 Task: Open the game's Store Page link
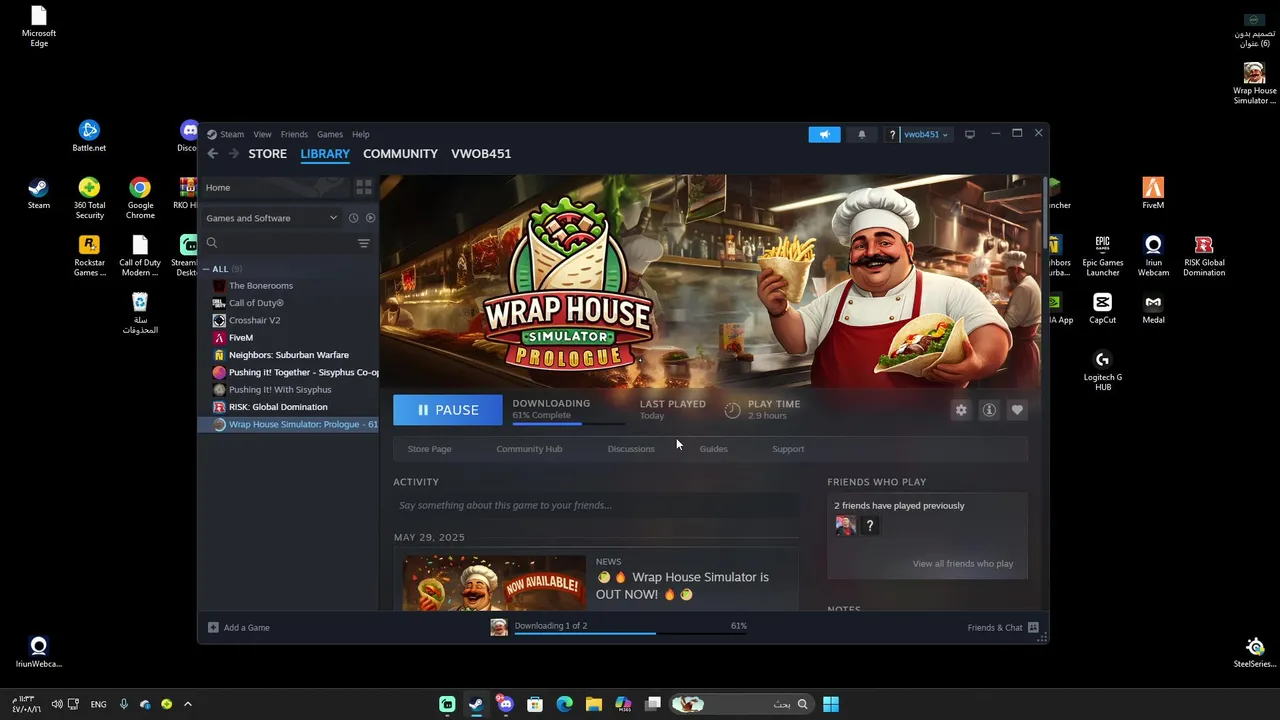pyautogui.click(x=429, y=449)
